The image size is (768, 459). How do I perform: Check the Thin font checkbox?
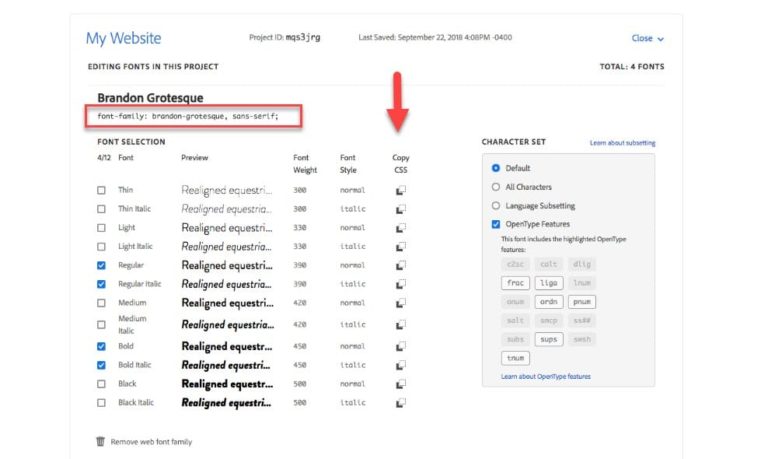pyautogui.click(x=101, y=190)
